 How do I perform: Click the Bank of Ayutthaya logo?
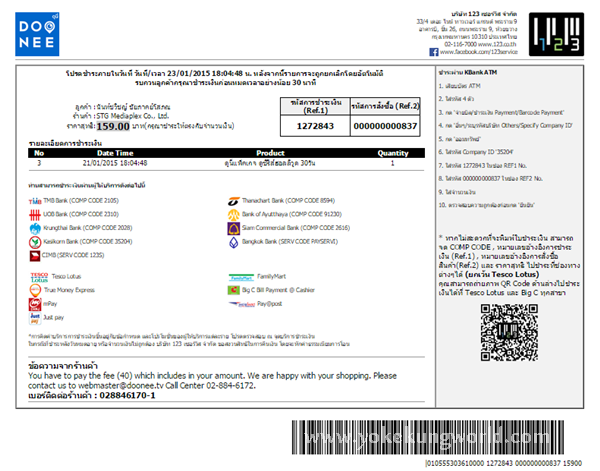[234, 214]
